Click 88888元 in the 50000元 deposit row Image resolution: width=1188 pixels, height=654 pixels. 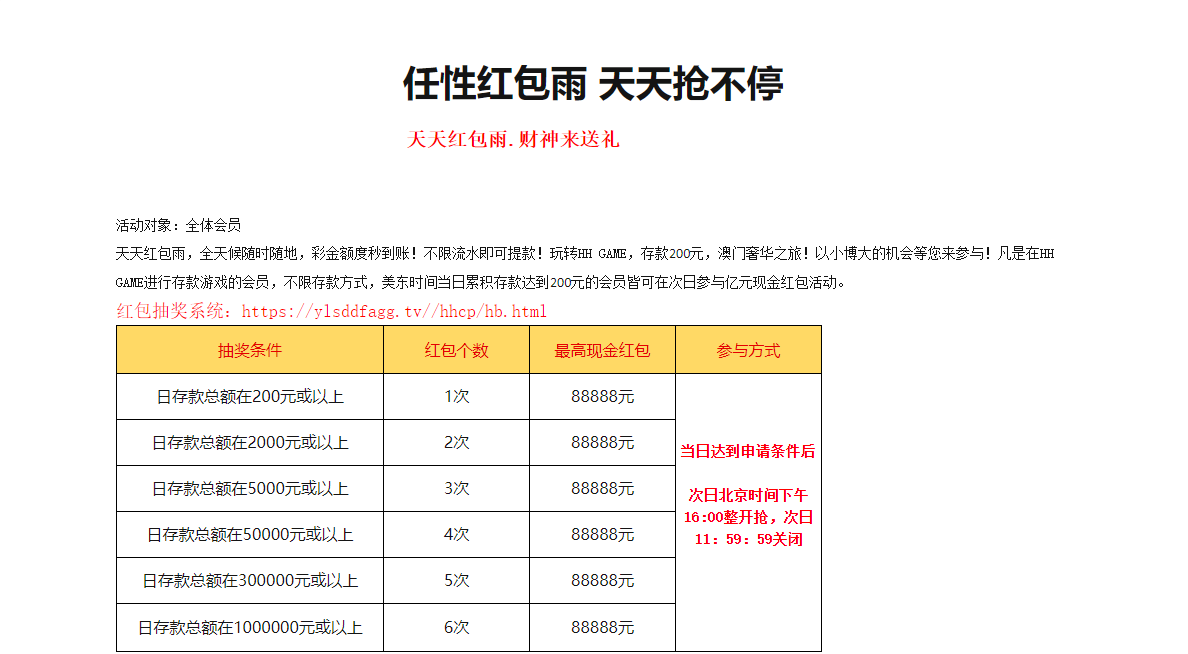[x=602, y=535]
